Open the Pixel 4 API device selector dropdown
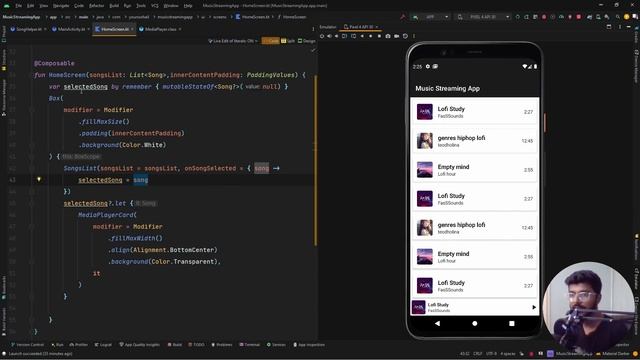 484,17
